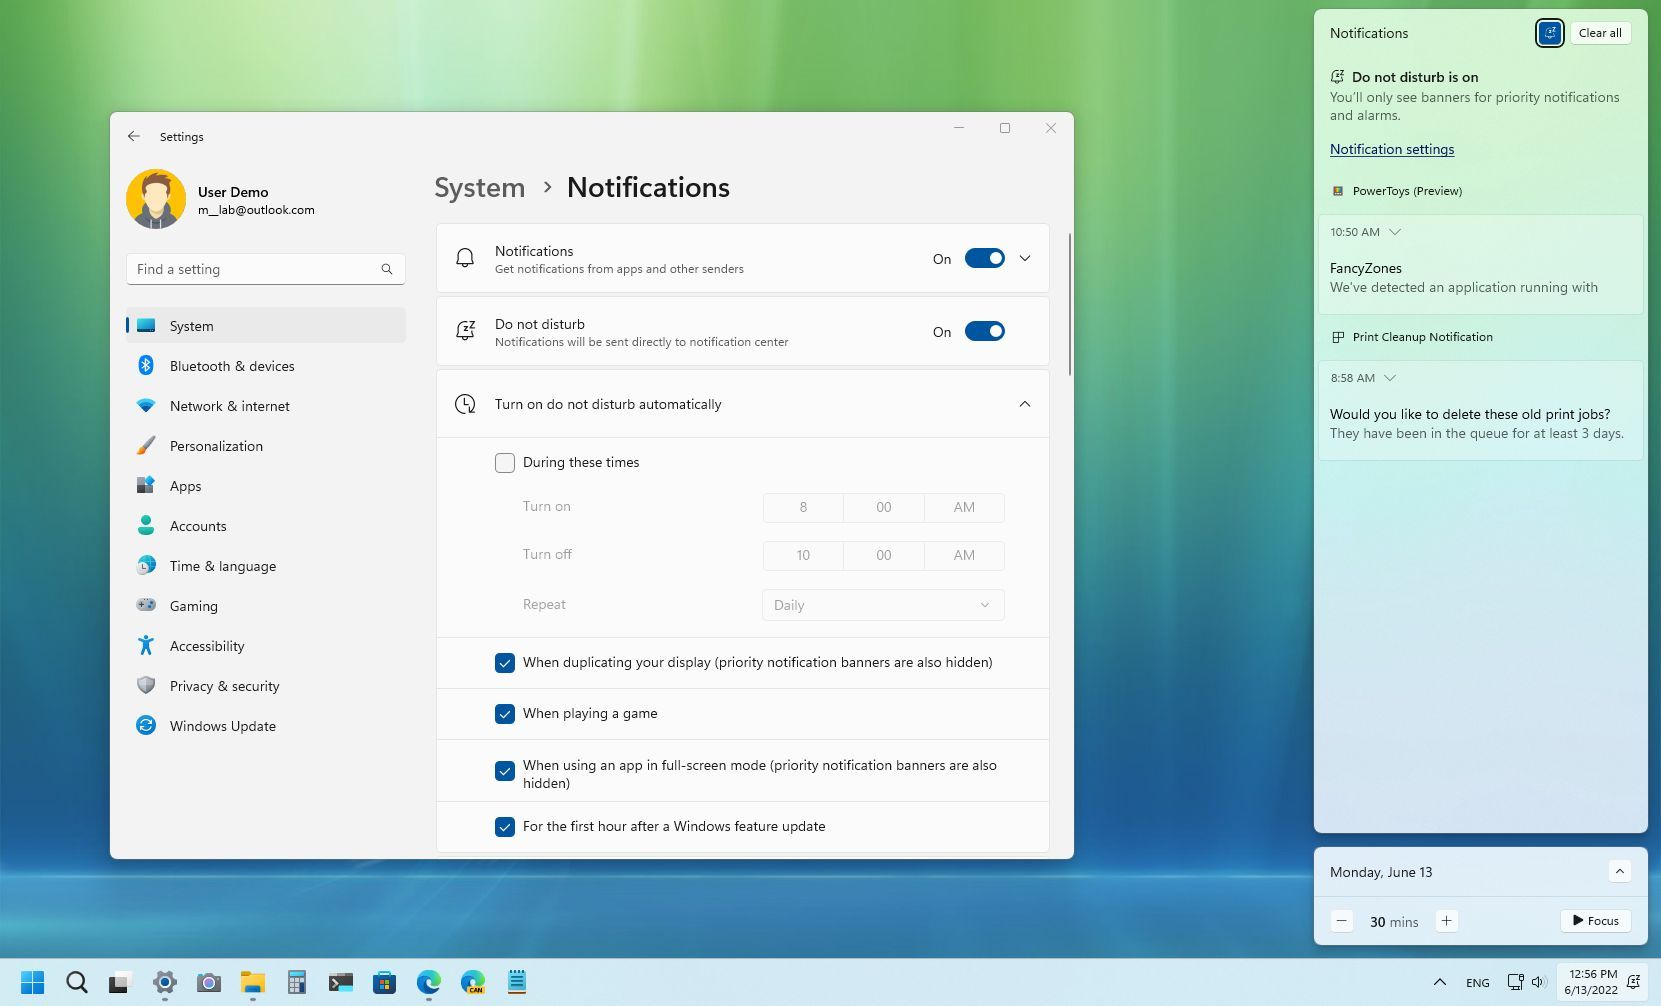
Task: Increase focus session minutes with plus stepper
Action: pos(1446,920)
